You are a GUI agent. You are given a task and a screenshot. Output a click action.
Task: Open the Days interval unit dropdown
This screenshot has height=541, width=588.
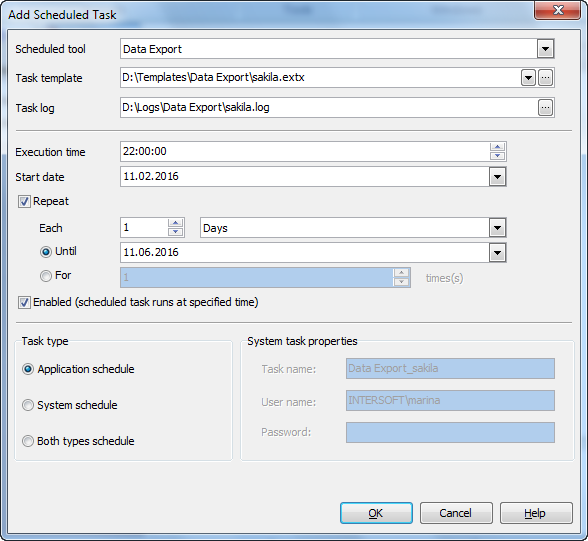click(x=497, y=228)
